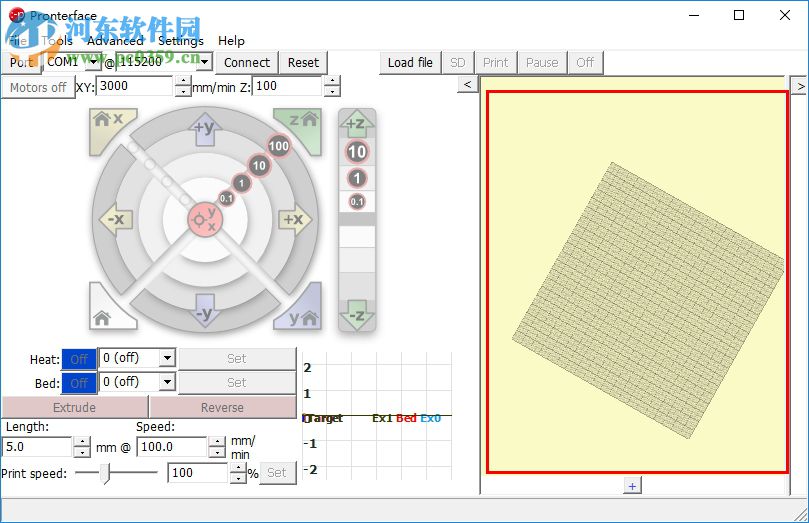Adjust the extrude Length spinner arrows
This screenshot has height=523, width=809.
click(x=82, y=447)
